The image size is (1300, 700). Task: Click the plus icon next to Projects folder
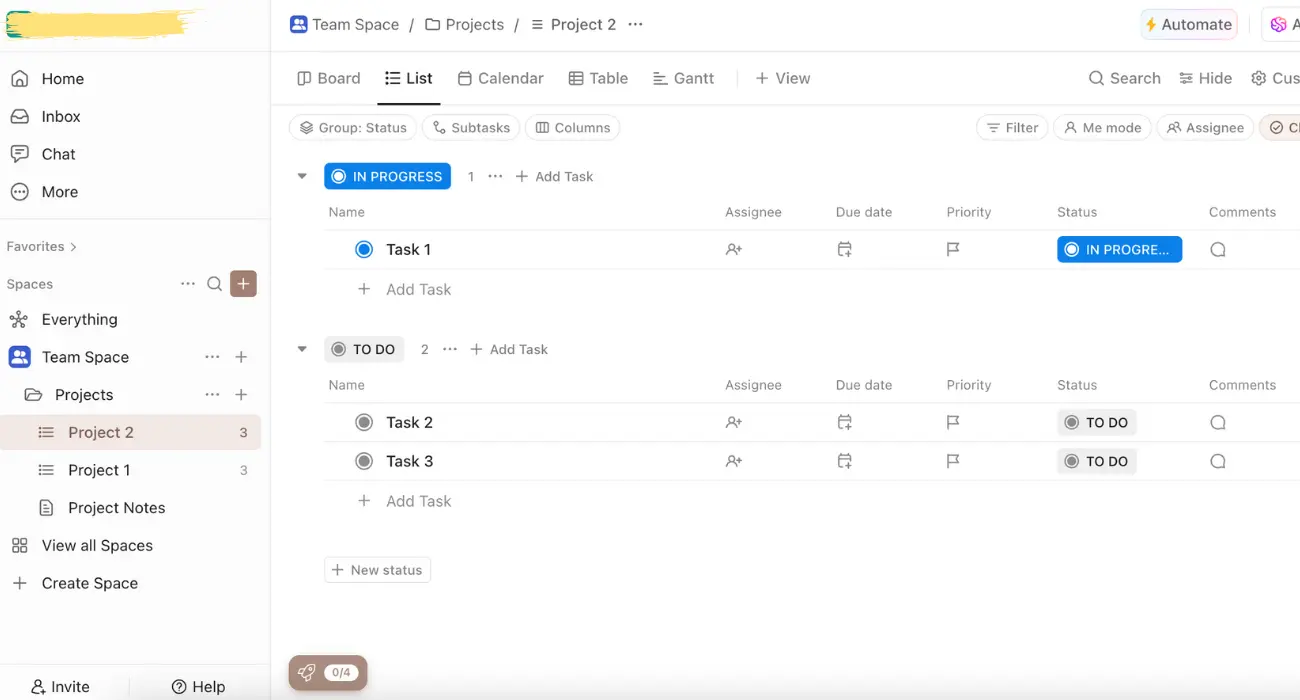(x=241, y=395)
